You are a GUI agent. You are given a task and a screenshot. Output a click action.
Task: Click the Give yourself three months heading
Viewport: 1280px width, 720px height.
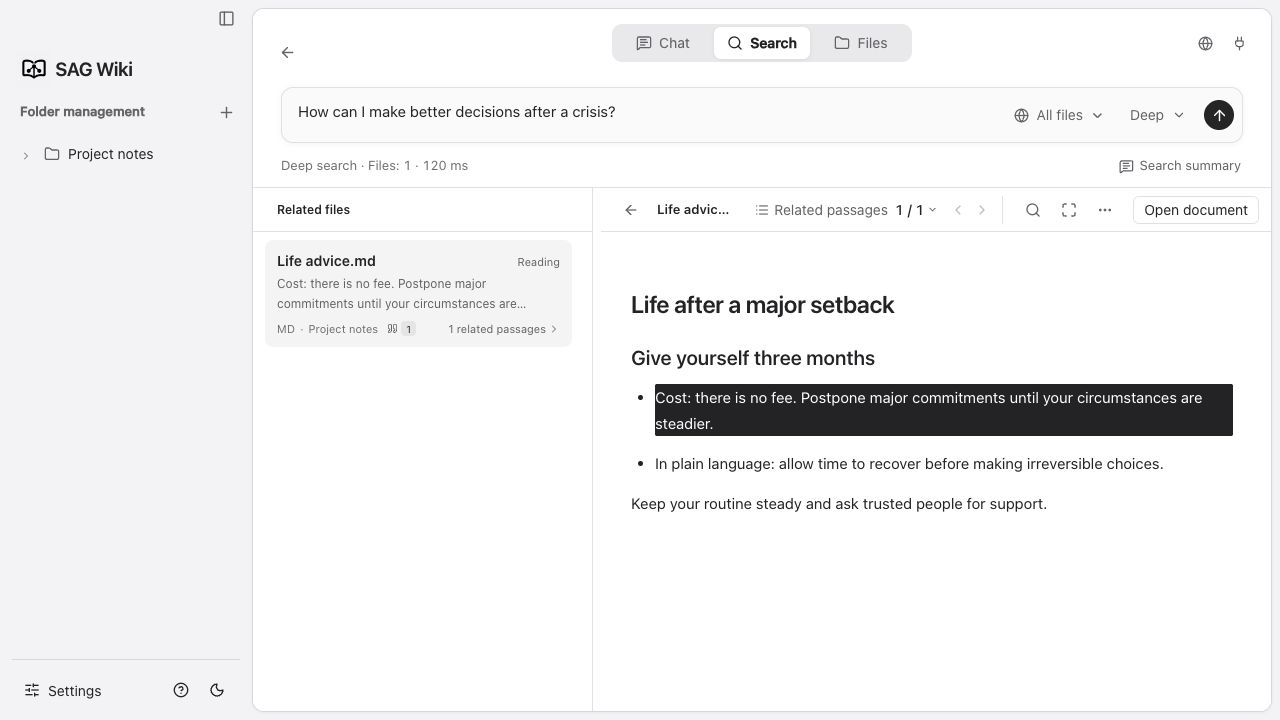pos(753,358)
